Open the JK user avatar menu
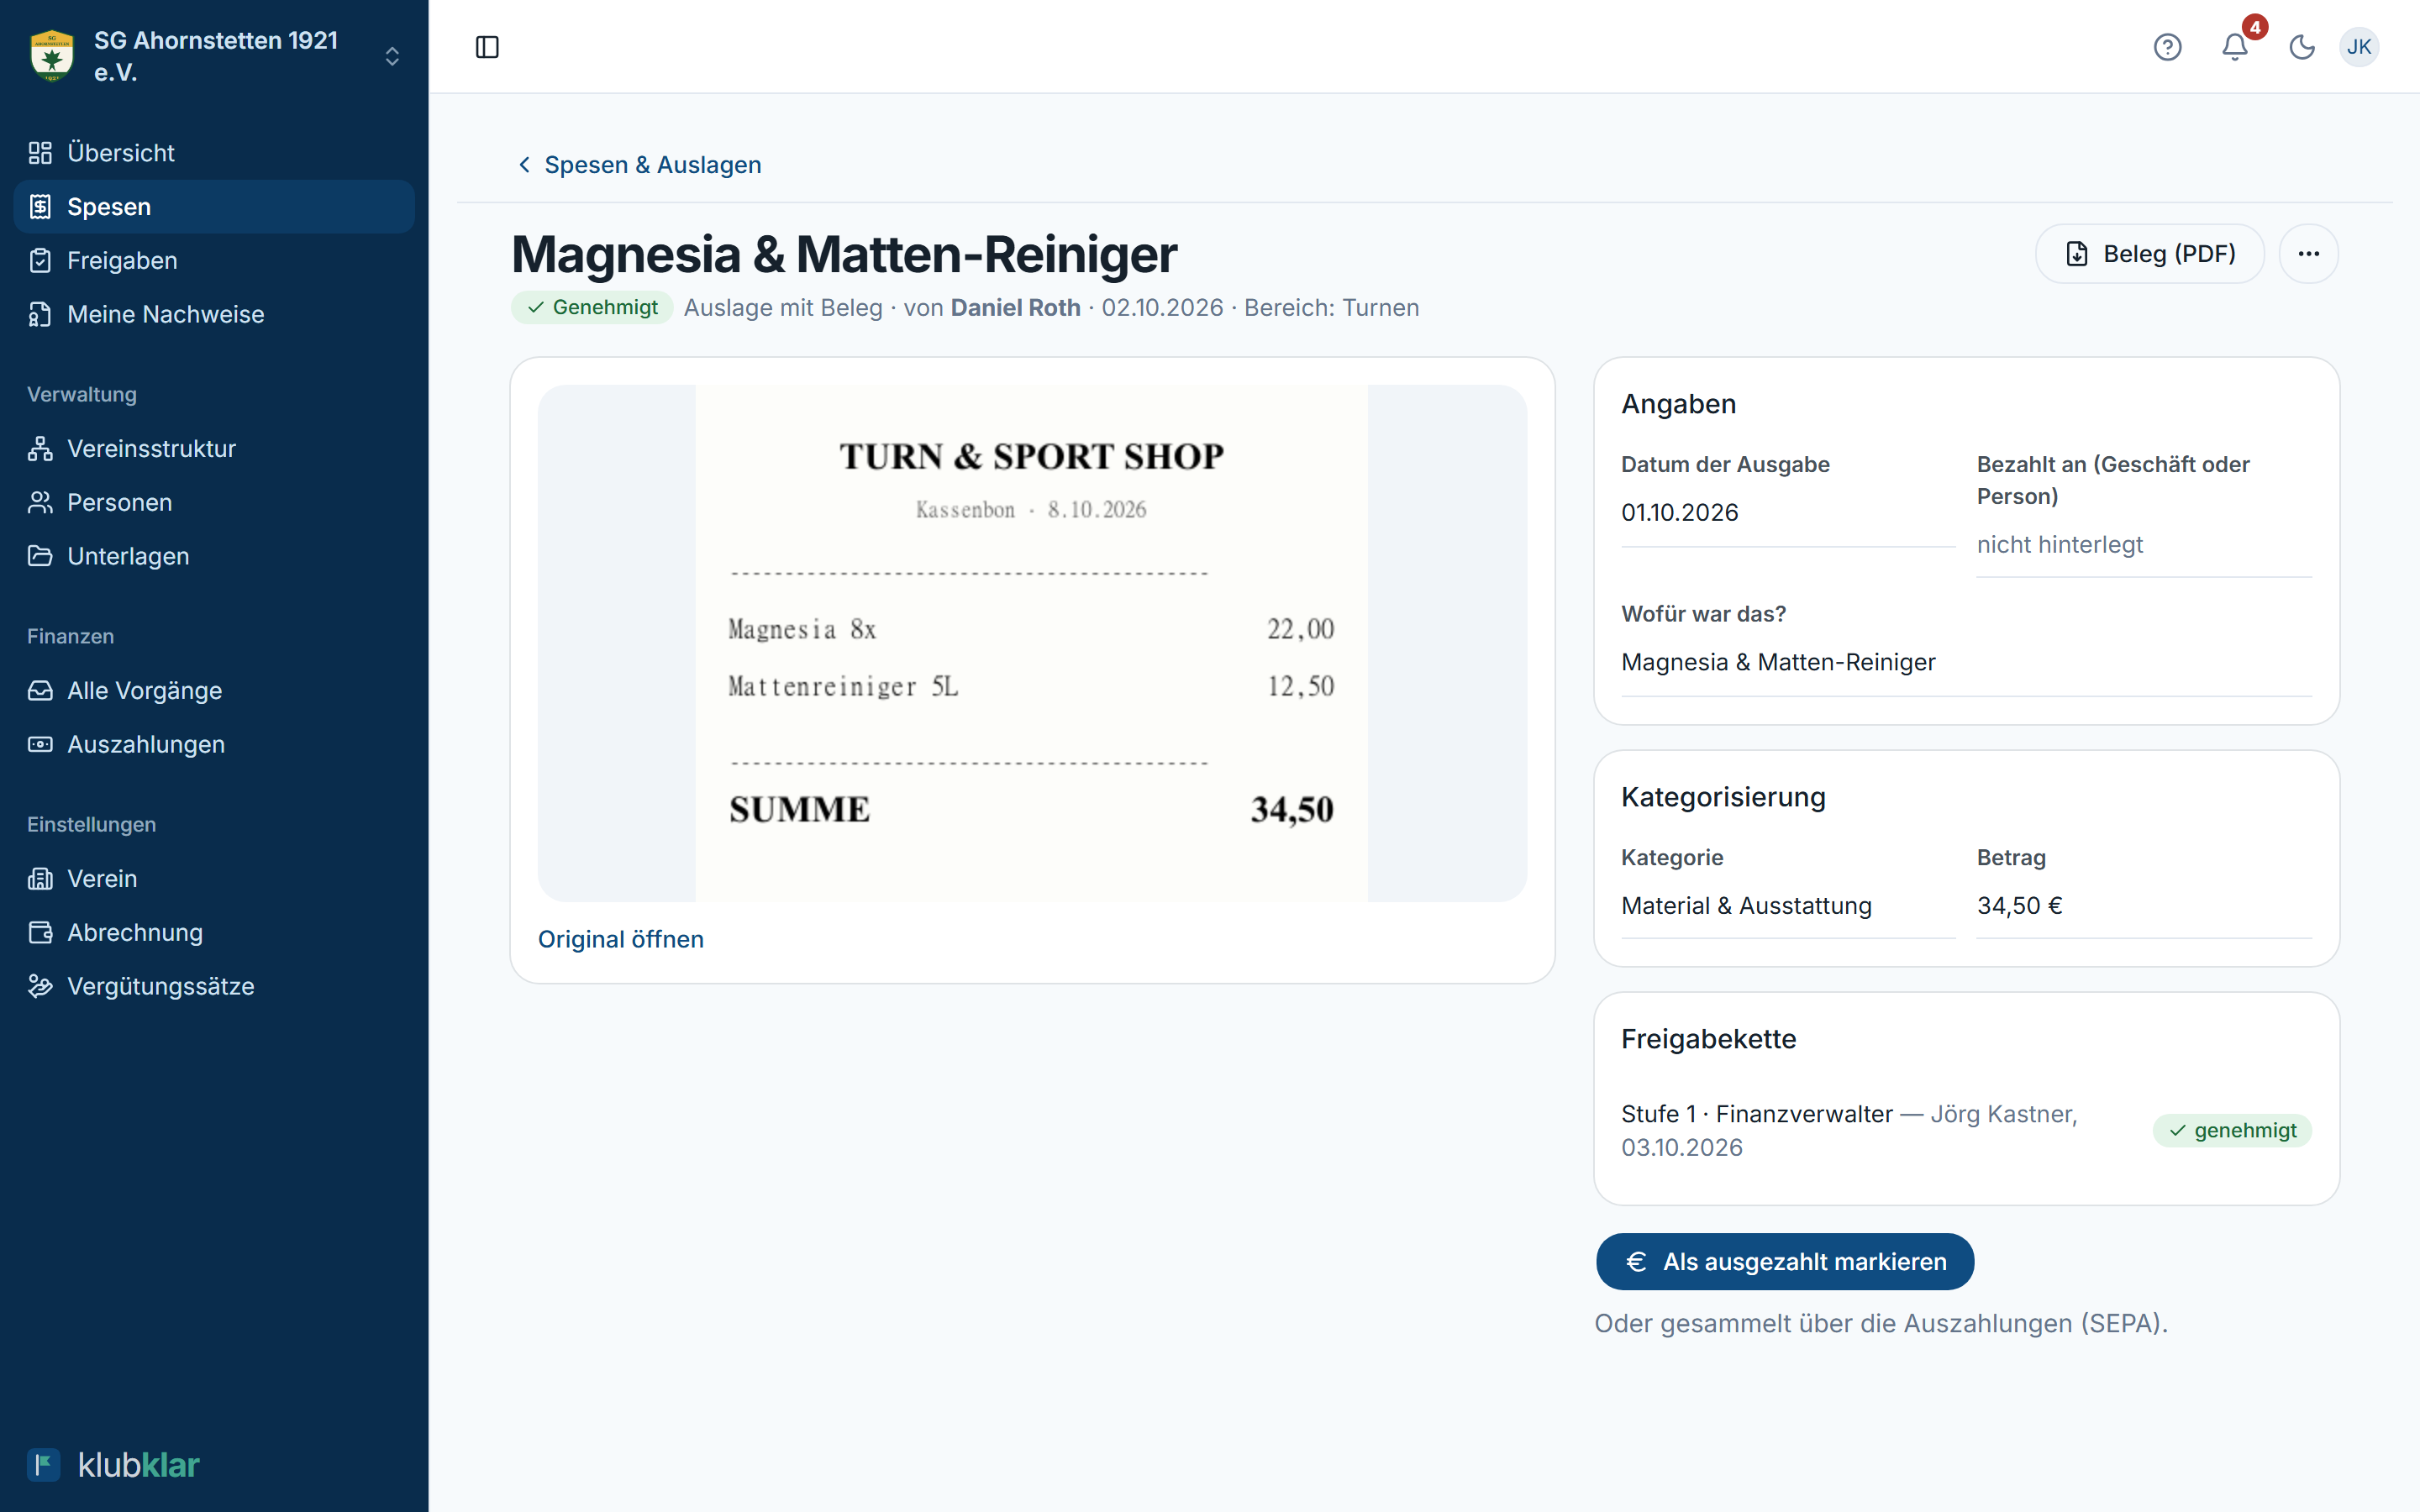The width and height of the screenshot is (2420, 1512). 2359,47
